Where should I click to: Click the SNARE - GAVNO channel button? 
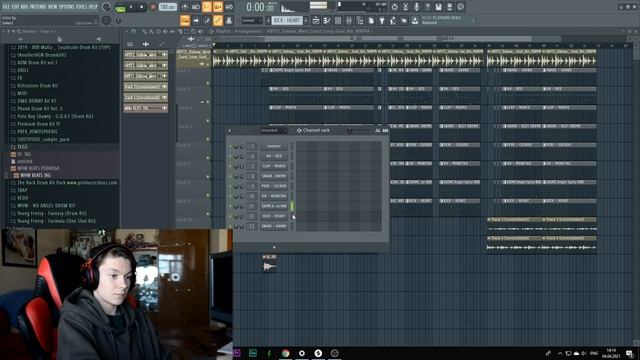[274, 226]
